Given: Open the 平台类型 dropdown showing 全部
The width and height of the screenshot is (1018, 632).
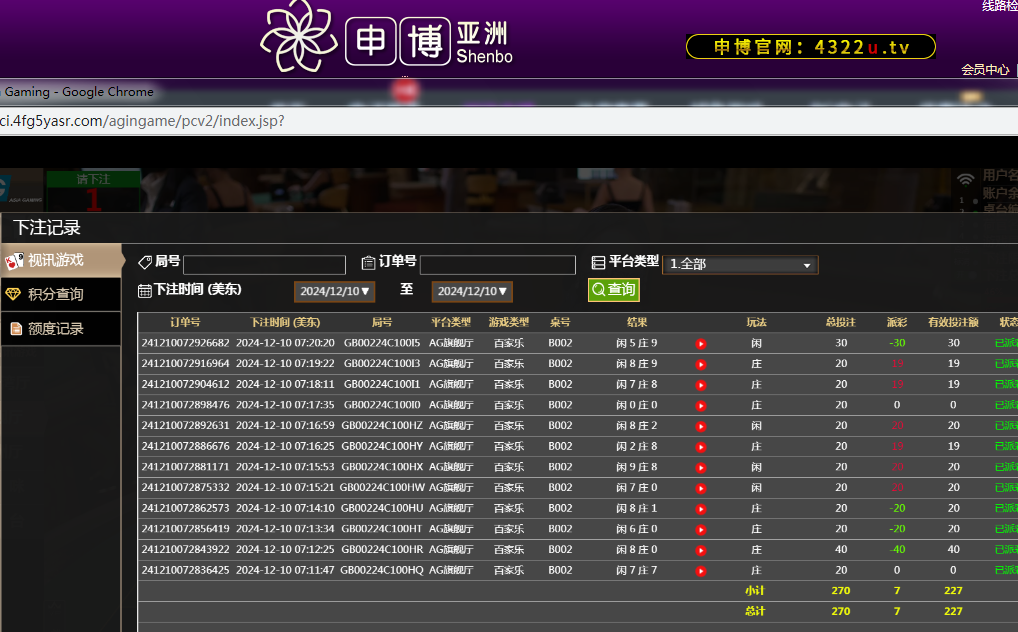Looking at the screenshot, I should pos(740,265).
